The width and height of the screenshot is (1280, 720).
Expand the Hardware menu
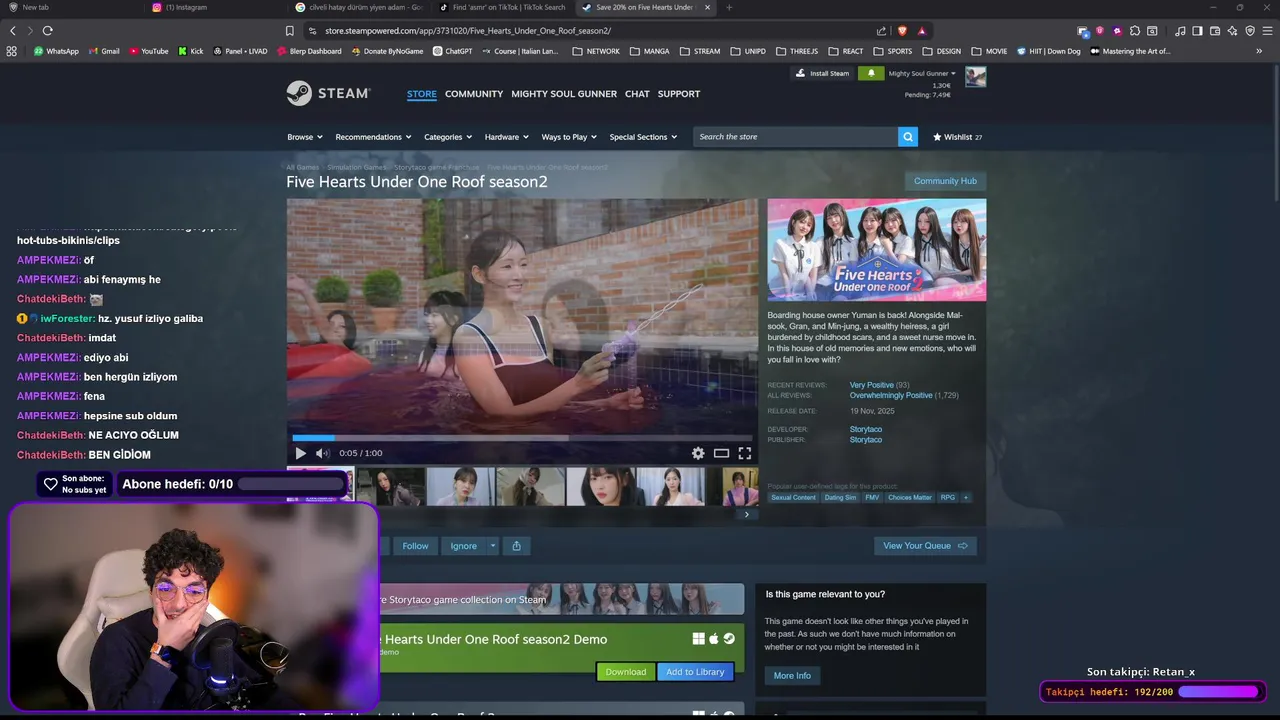[507, 137]
